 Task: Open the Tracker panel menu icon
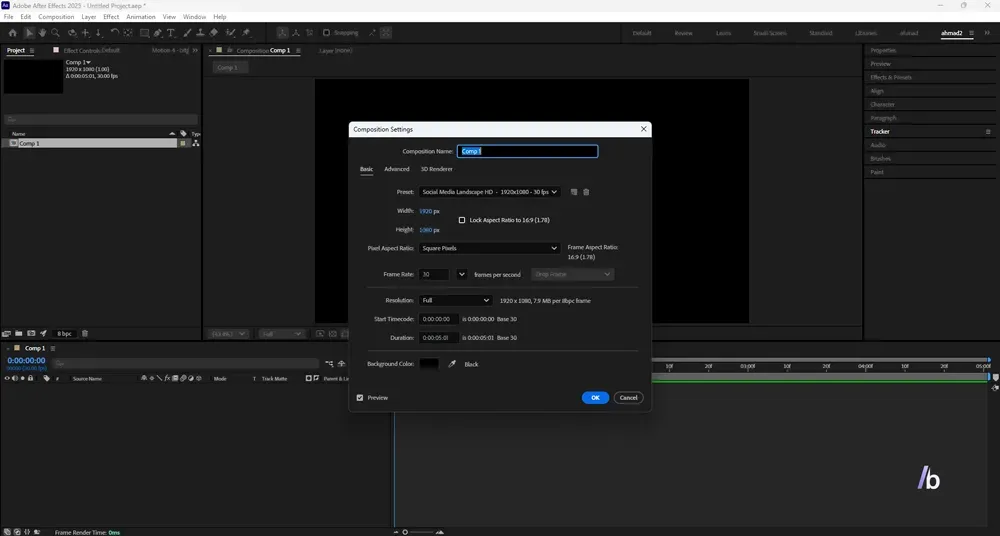tap(988, 131)
